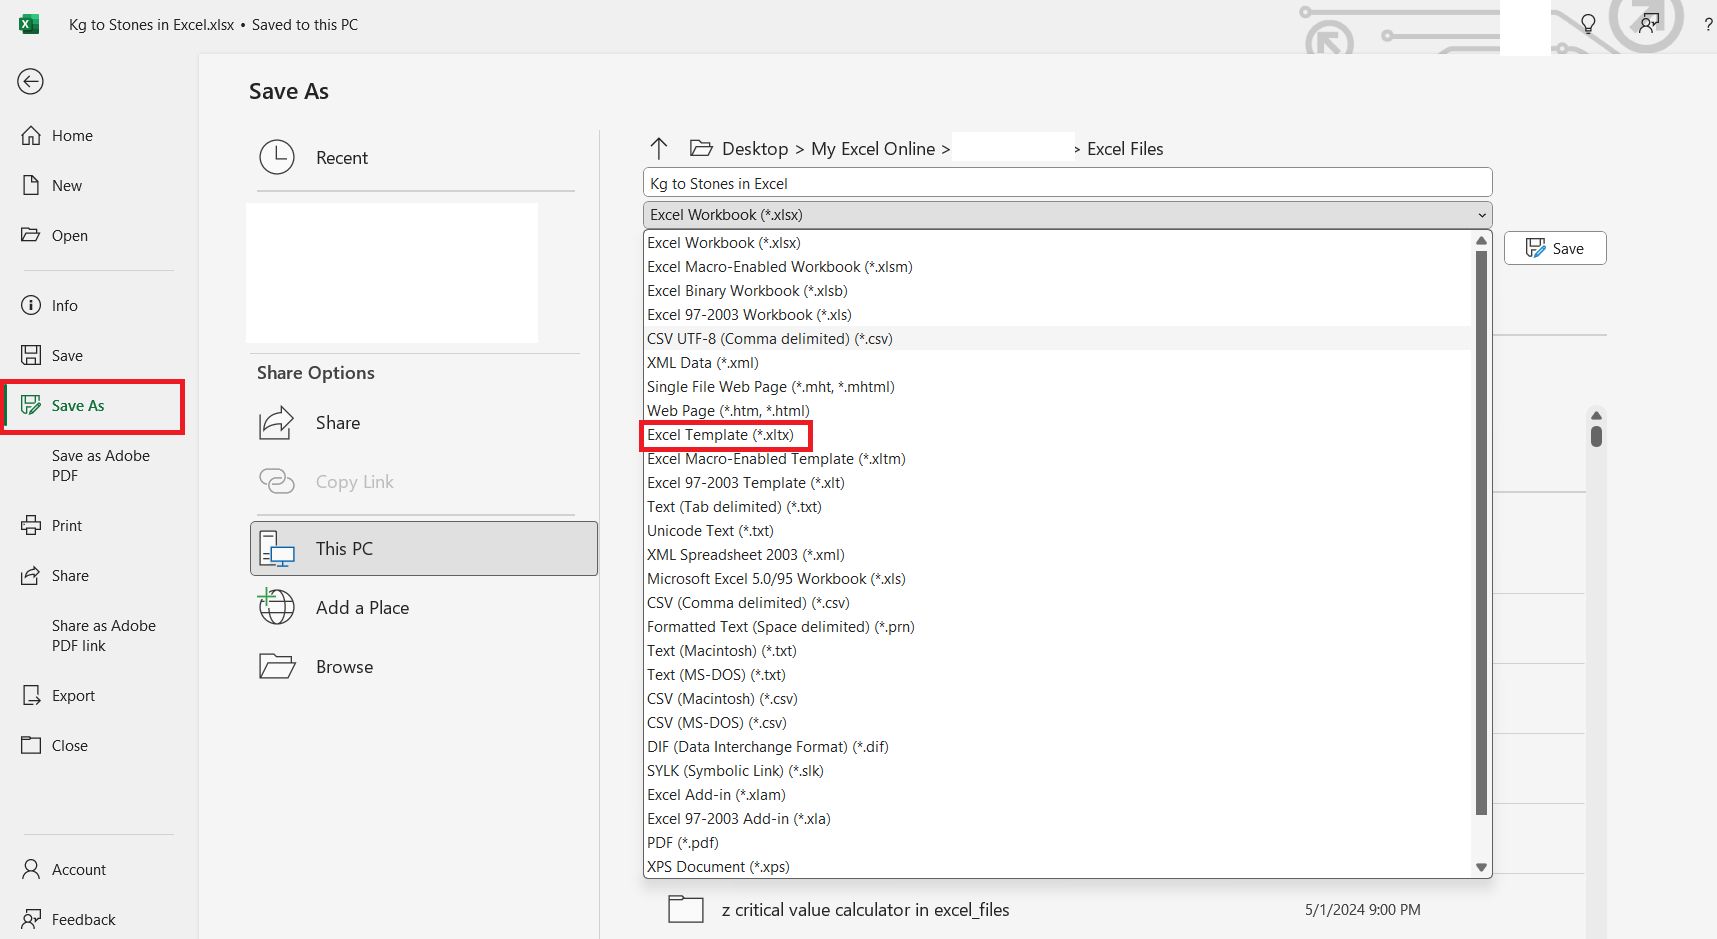
Task: Choose Excel 97-2003 Template (*.xlt)
Action: click(x=1058, y=483)
